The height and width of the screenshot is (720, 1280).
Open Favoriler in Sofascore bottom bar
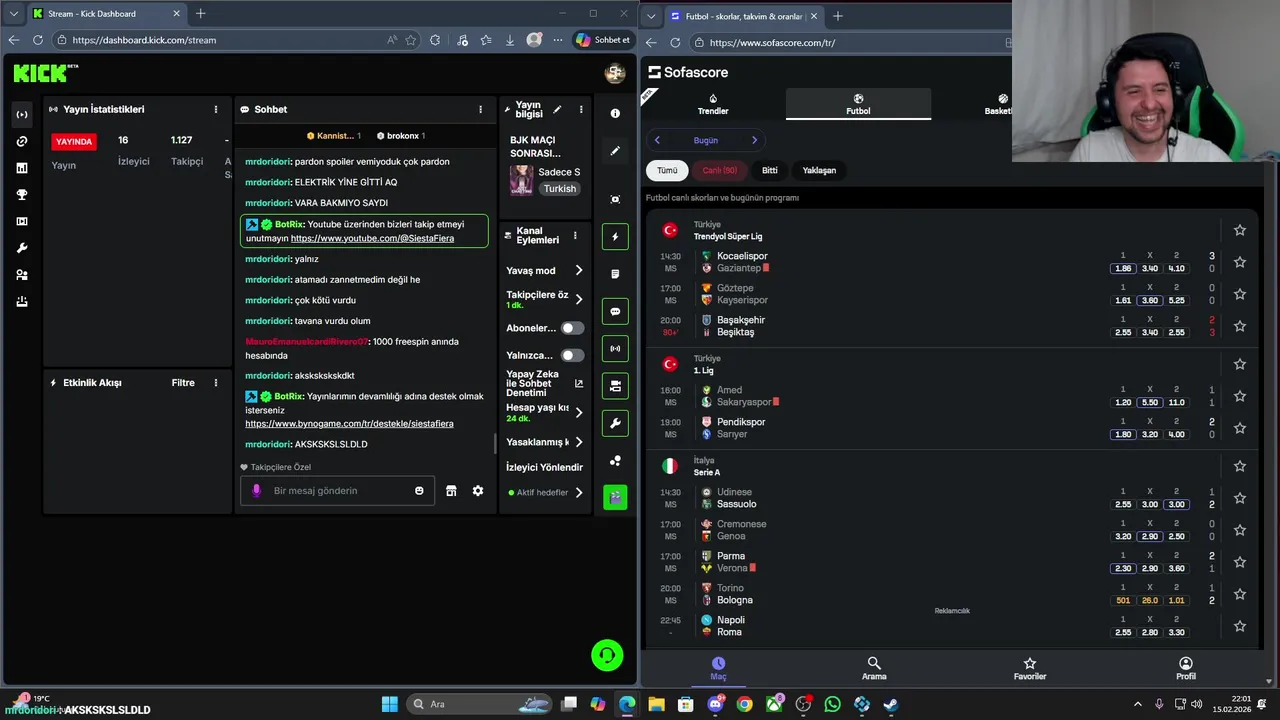click(x=1030, y=669)
